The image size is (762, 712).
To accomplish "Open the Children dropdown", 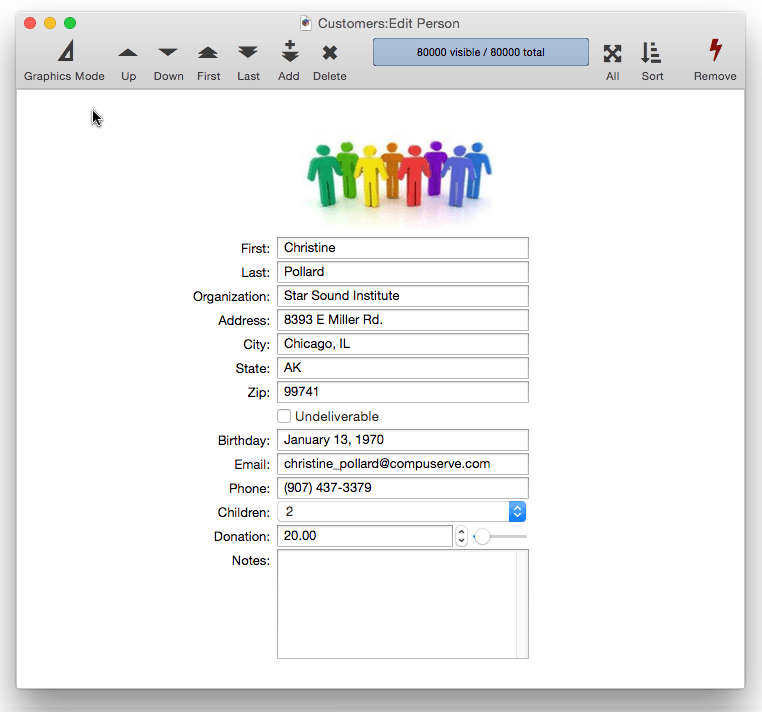I will [x=401, y=512].
